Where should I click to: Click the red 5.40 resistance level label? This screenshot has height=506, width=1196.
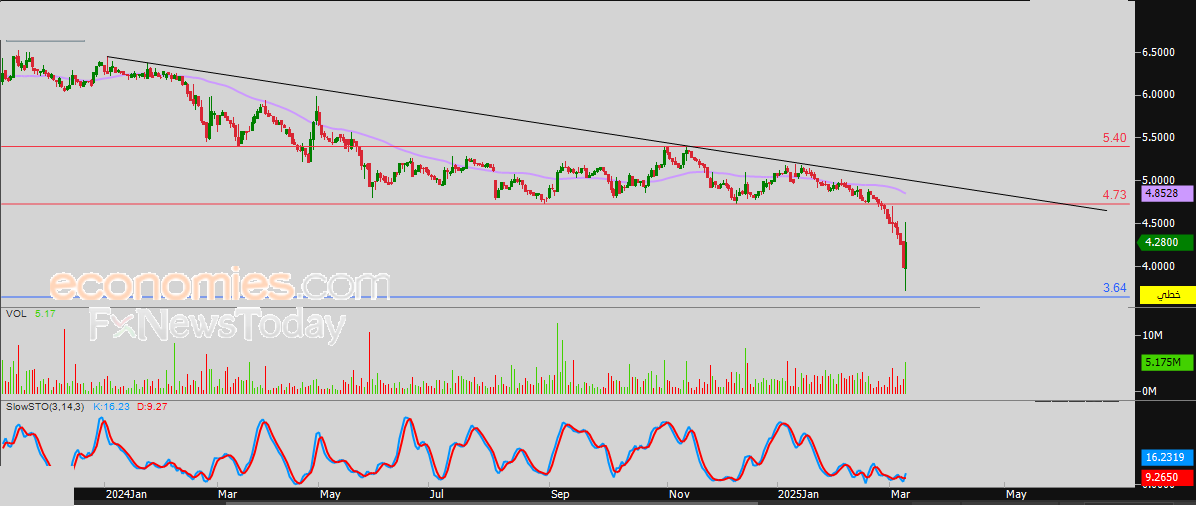tap(1114, 138)
